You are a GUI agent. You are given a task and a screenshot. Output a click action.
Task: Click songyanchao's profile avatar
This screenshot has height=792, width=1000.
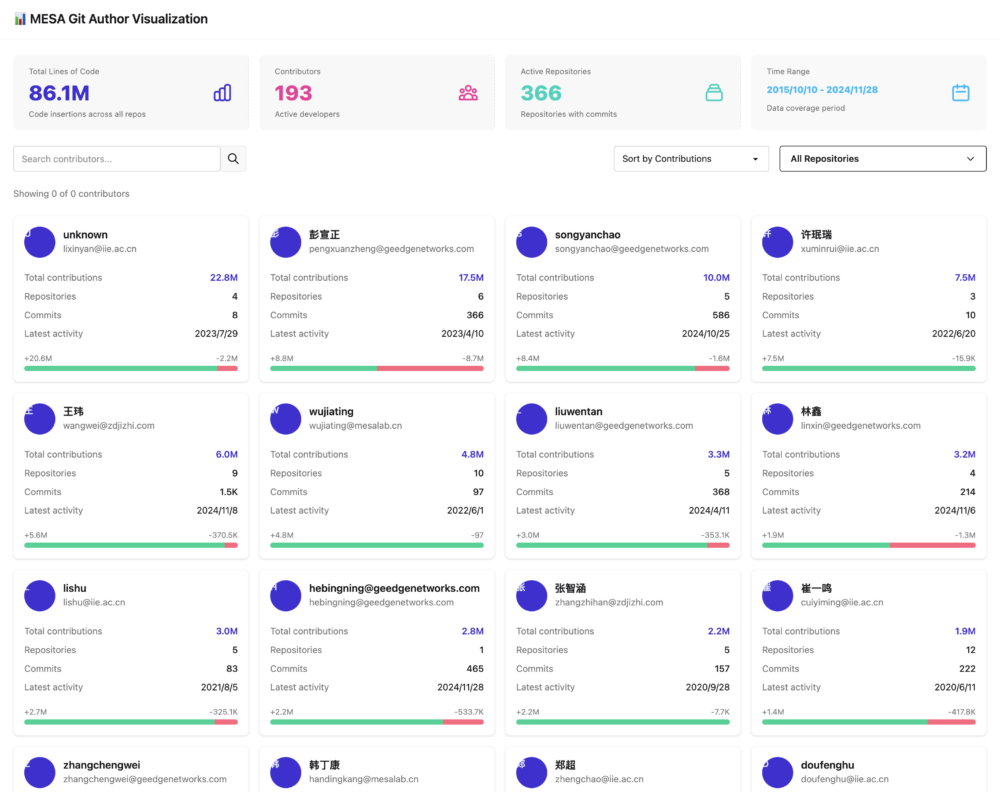[532, 242]
